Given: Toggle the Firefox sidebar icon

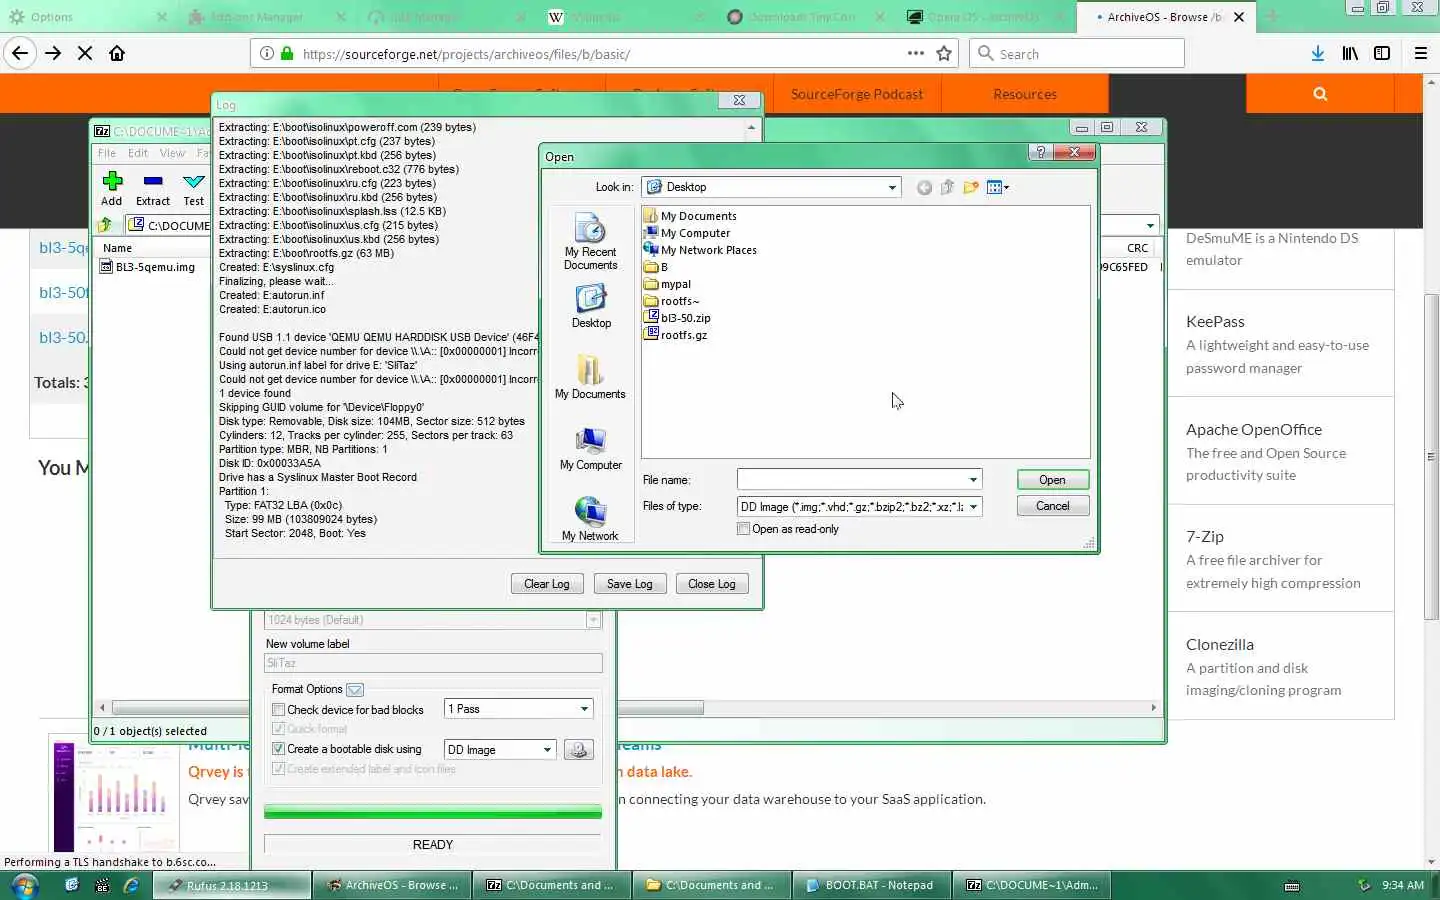Looking at the screenshot, I should click(1382, 53).
